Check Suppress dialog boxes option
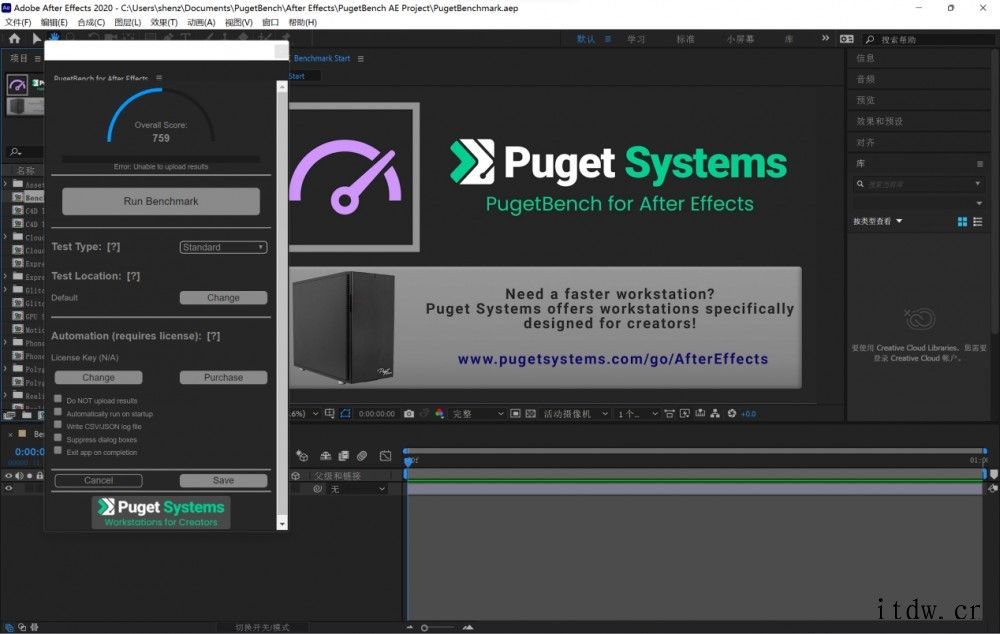The height and width of the screenshot is (634, 1000). pyautogui.click(x=58, y=438)
